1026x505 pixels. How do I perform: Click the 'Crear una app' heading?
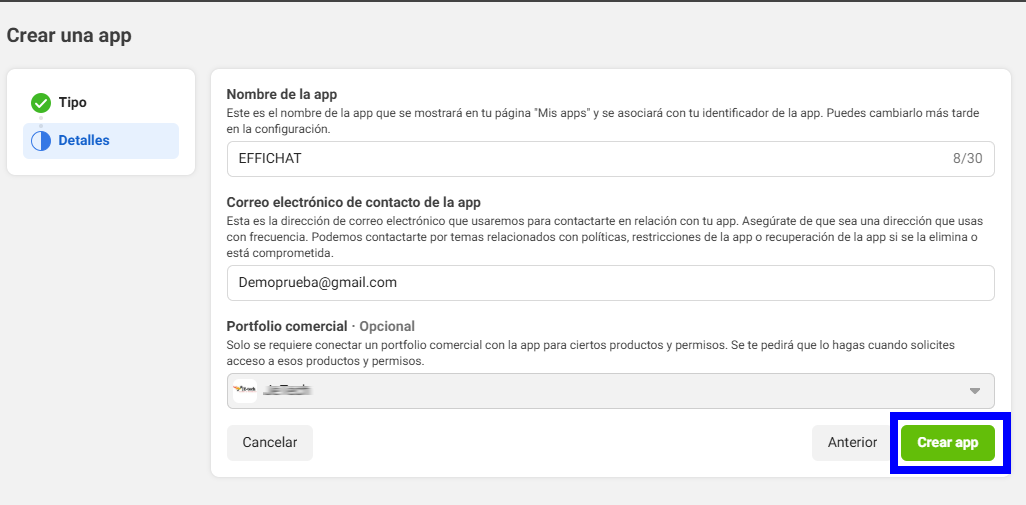(69, 35)
